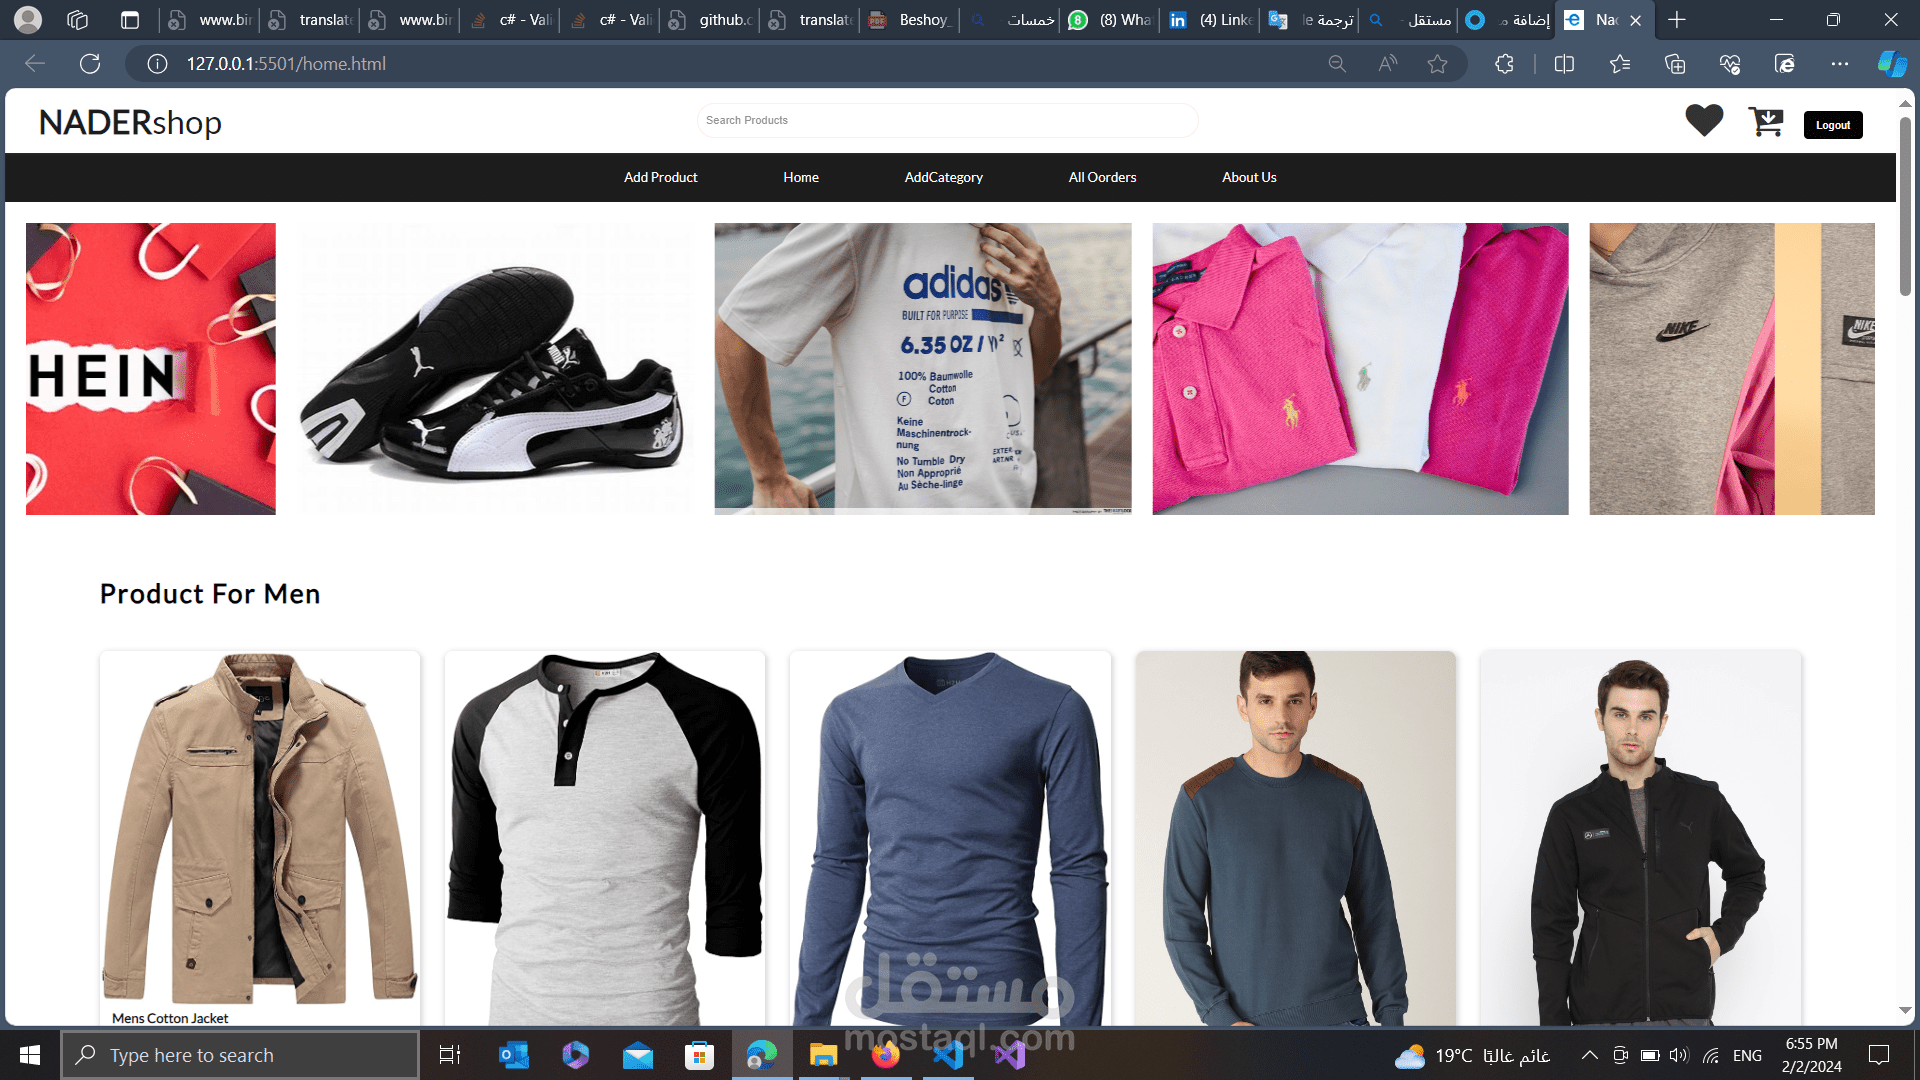Open the browser settings menu (...)
The image size is (1920, 1080).
[x=1840, y=63]
